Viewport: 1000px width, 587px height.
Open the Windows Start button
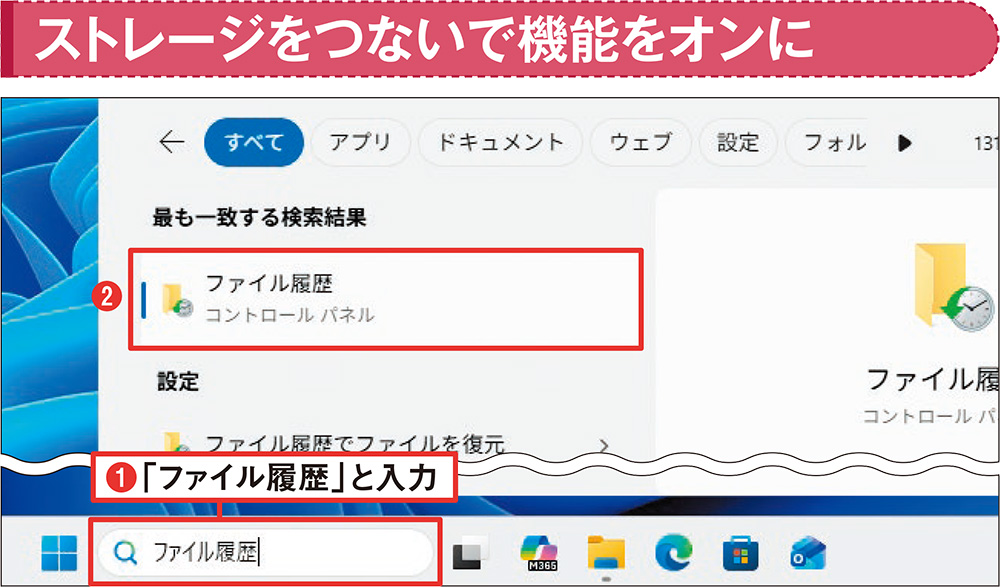59,553
